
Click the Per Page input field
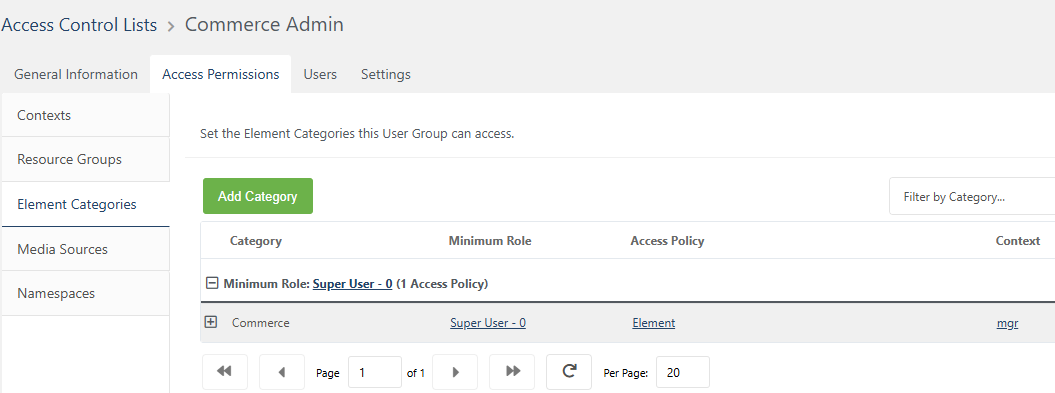point(682,372)
